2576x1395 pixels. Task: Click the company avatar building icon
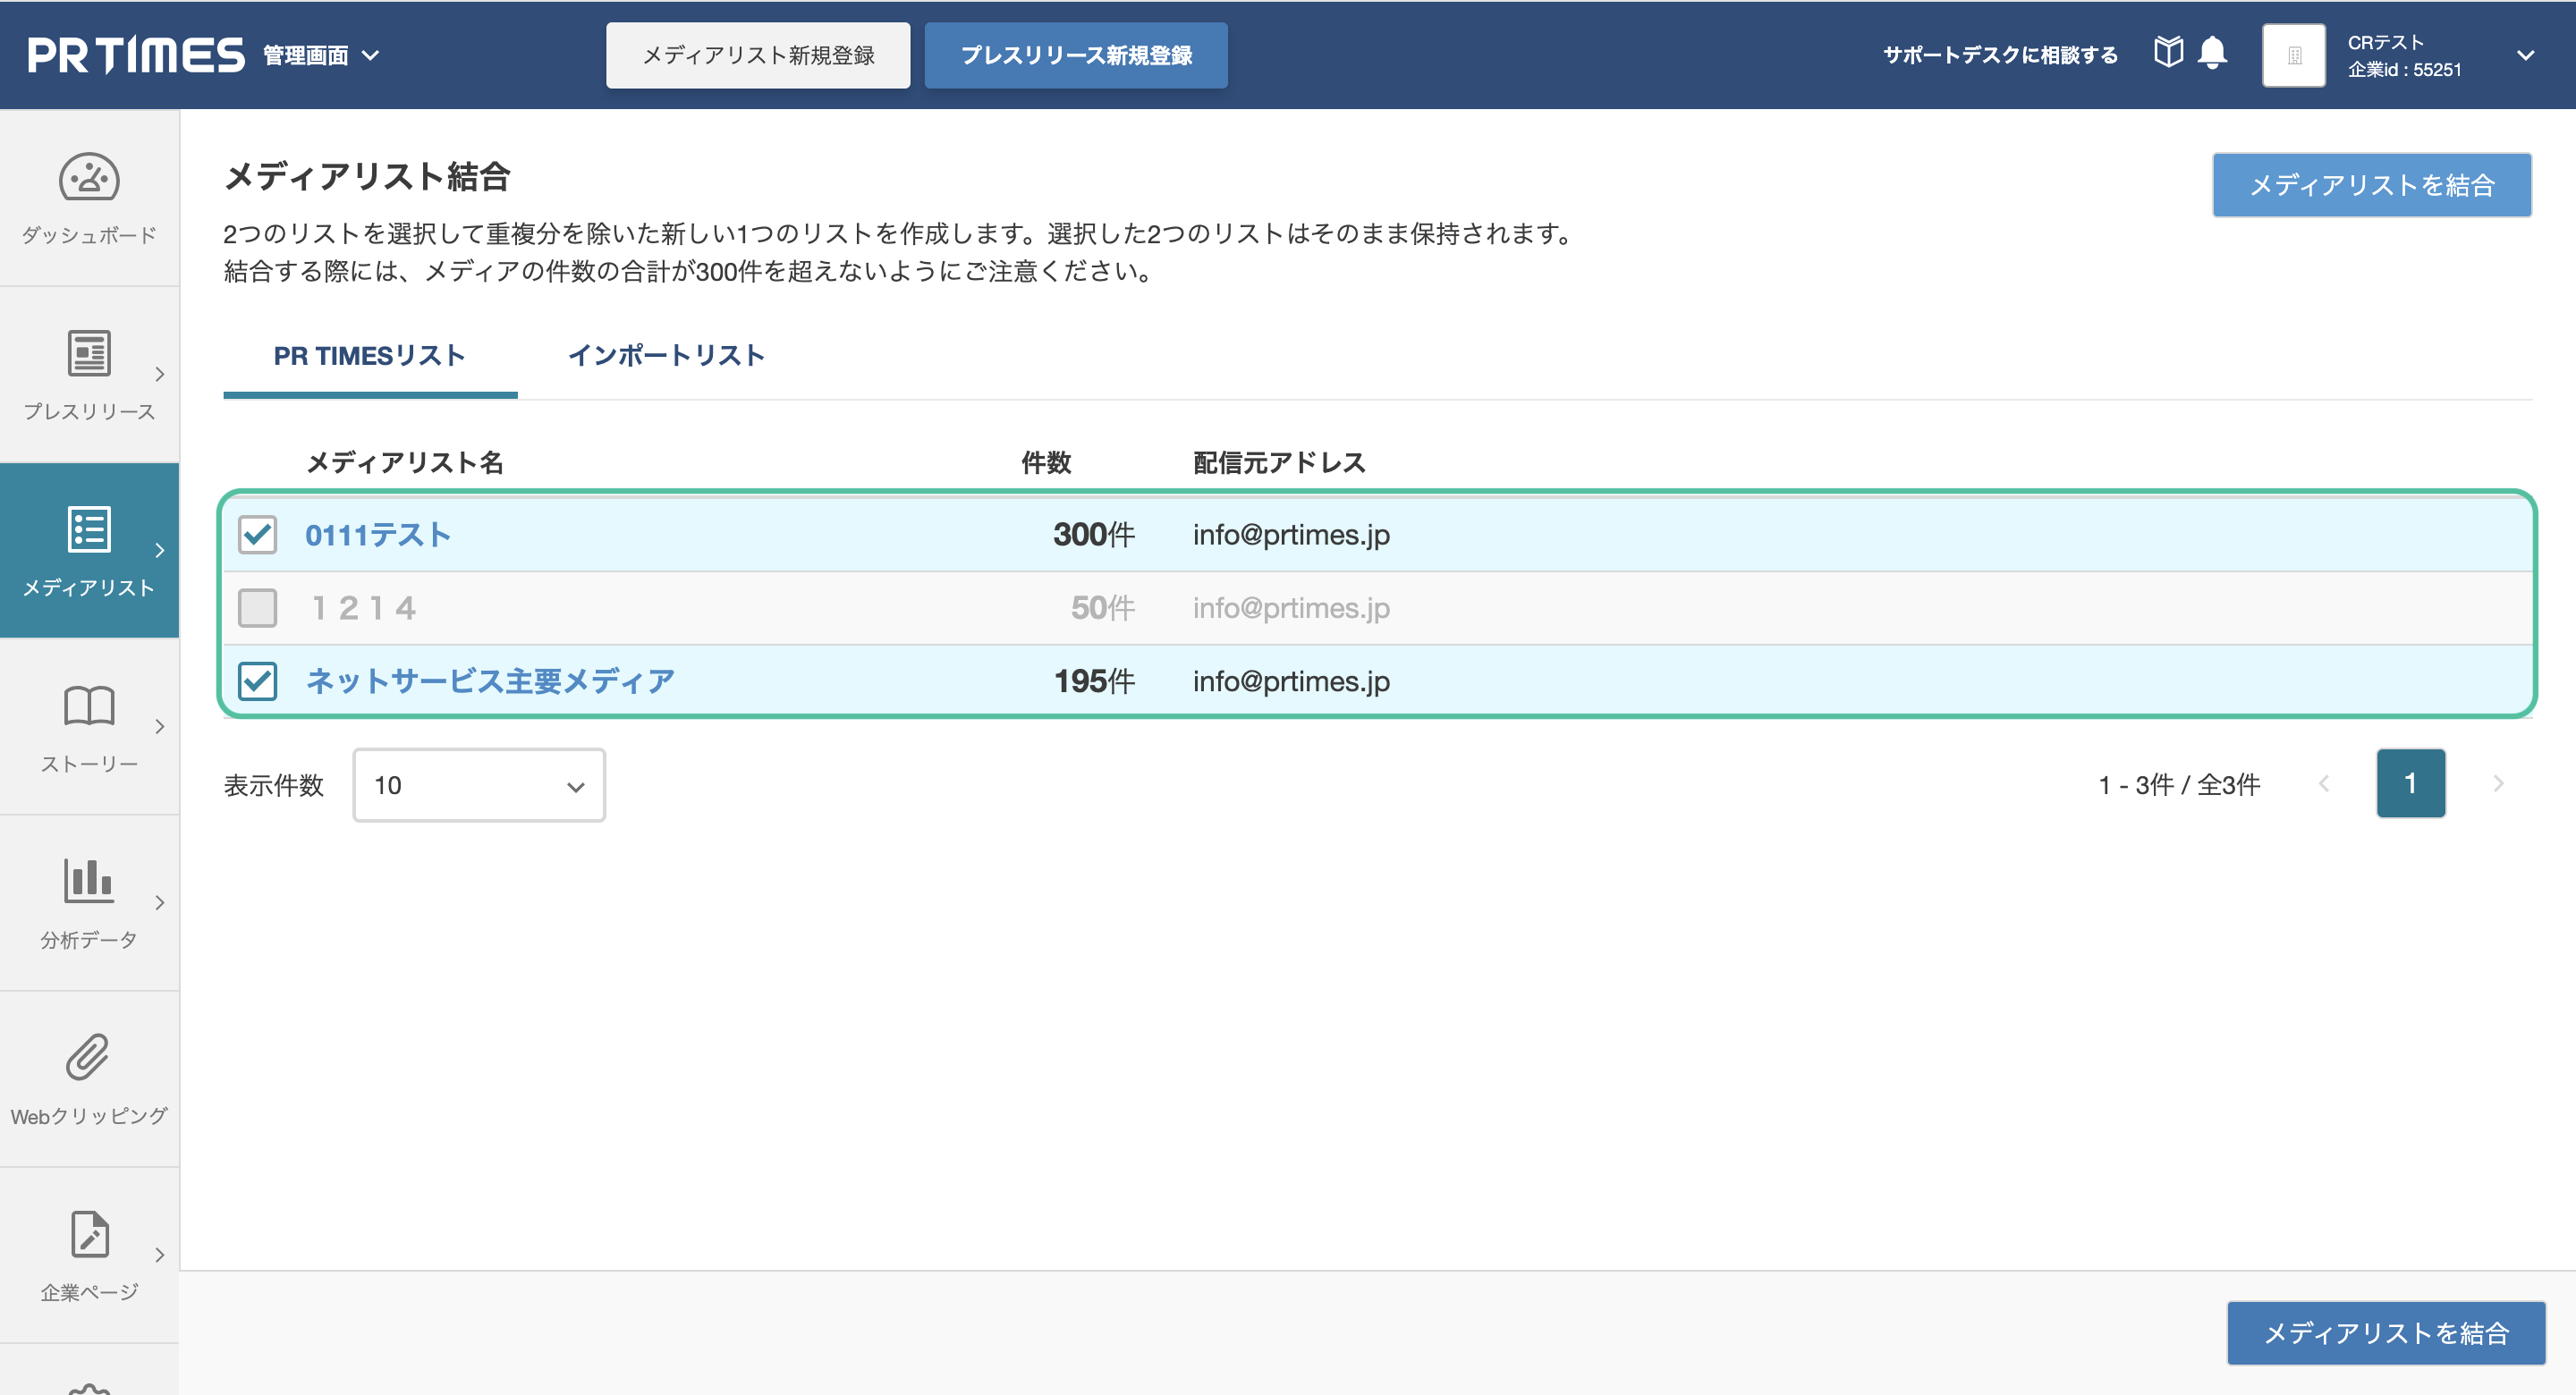2294,55
